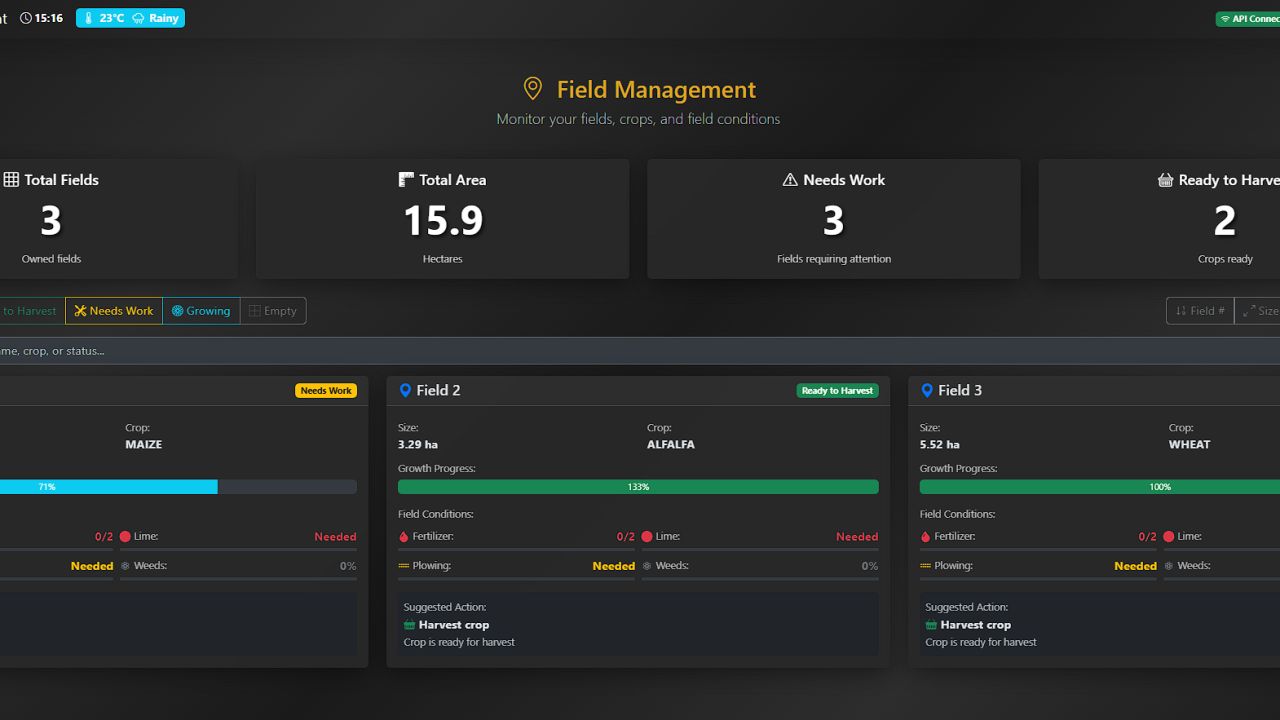Toggle the Needs Work filter
The height and width of the screenshot is (720, 1280).
coord(113,311)
